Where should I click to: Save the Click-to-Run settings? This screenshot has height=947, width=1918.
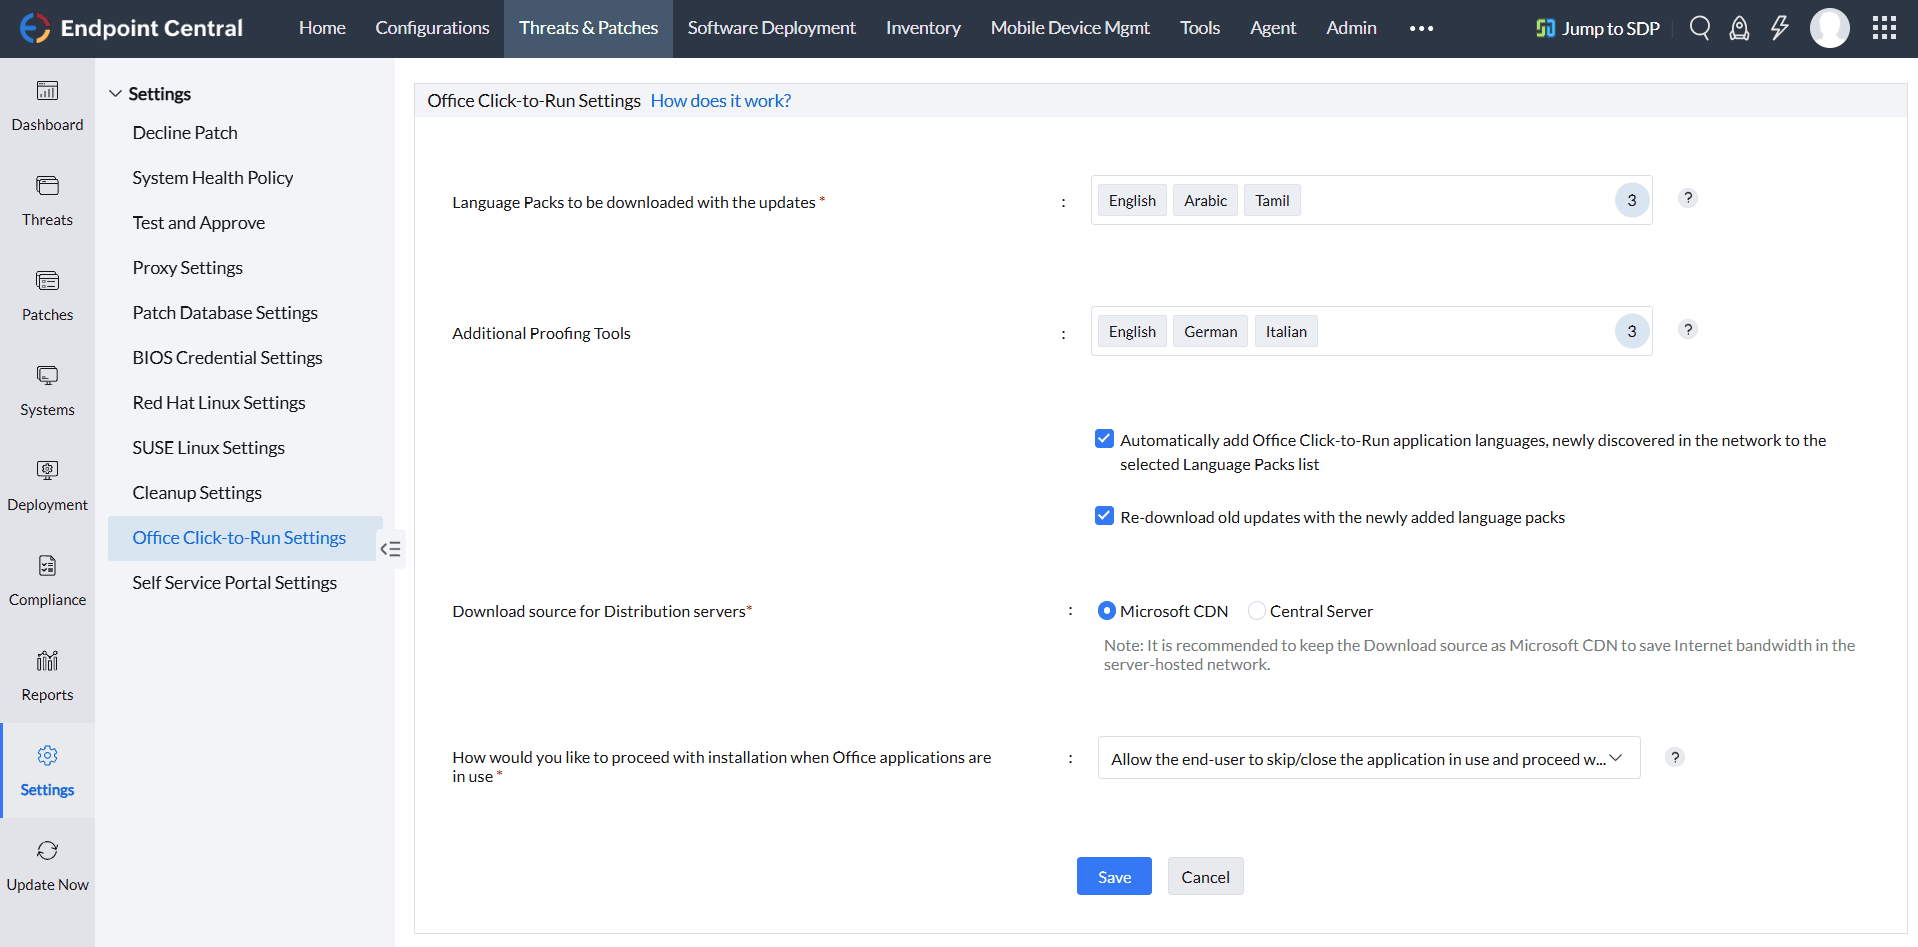1114,877
